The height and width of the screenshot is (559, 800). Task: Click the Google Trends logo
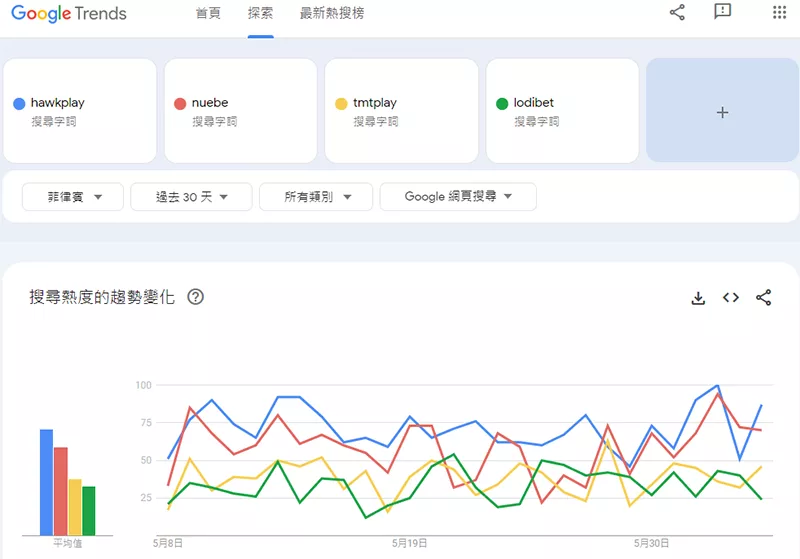tap(69, 13)
